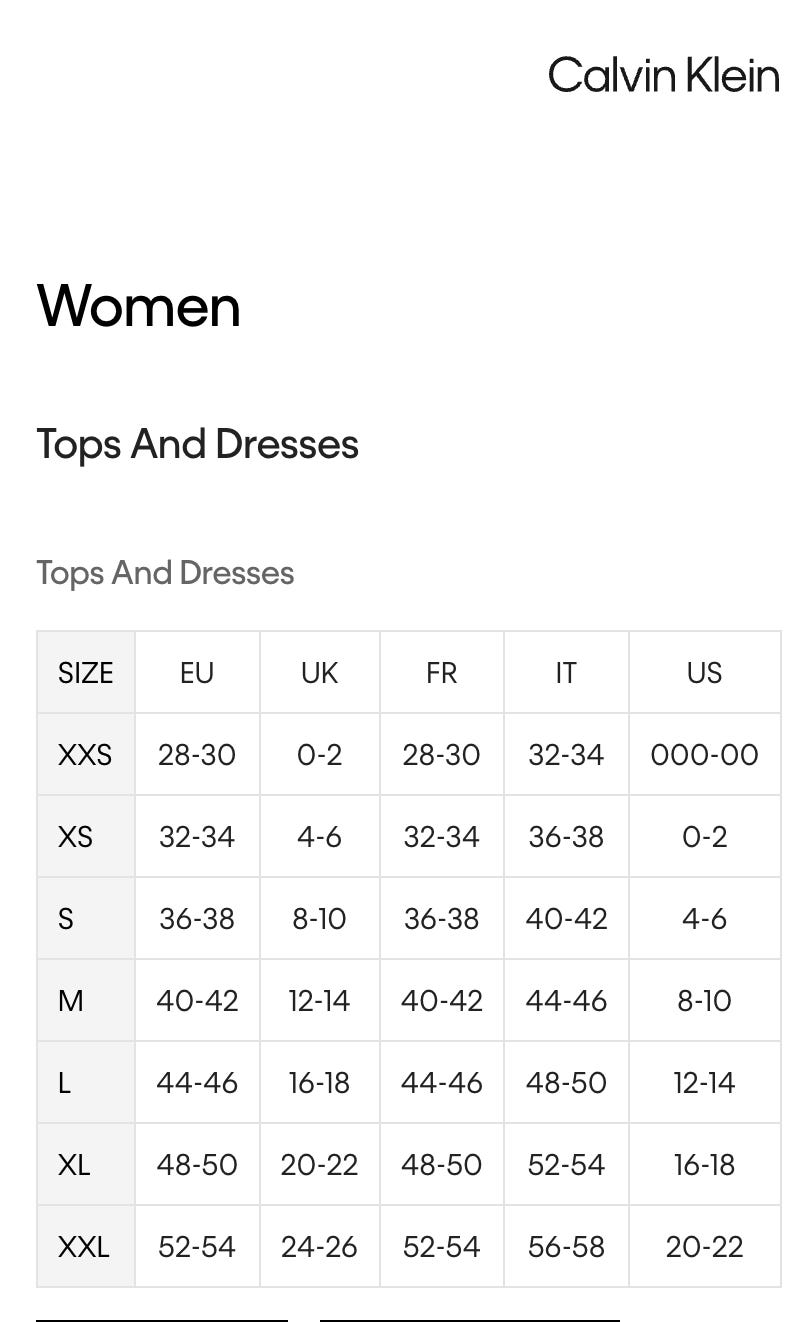Viewport: 804px width, 1322px height.
Task: Select the US column header
Action: point(704,673)
